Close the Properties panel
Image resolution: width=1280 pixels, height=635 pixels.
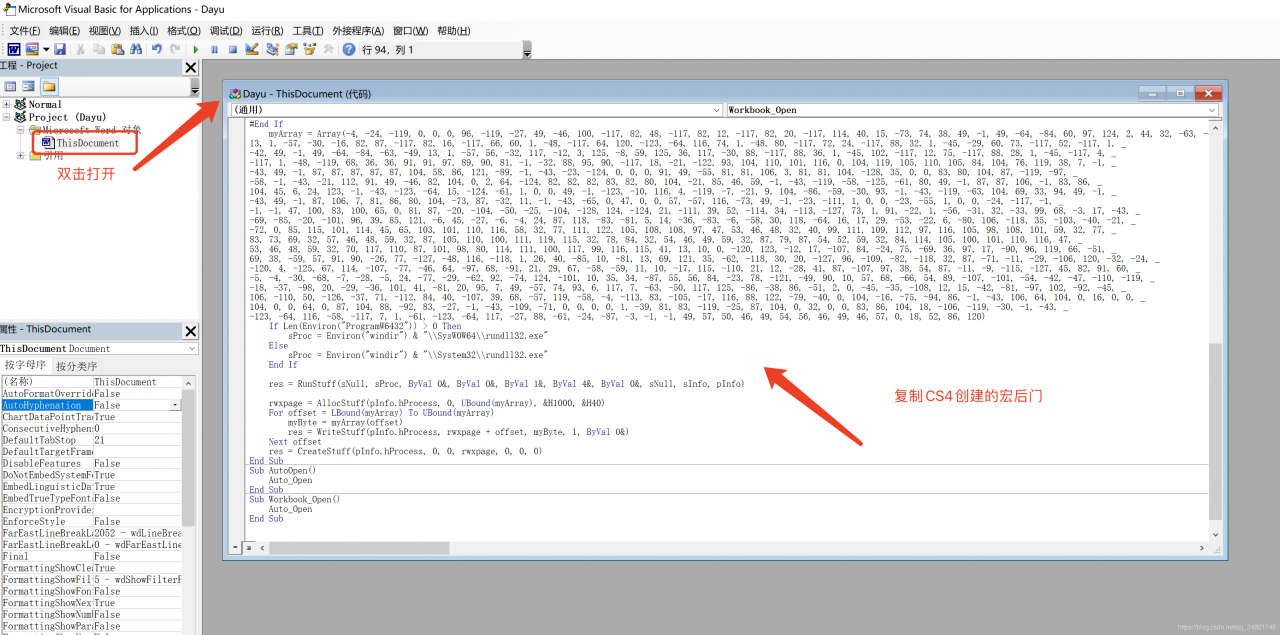coord(190,331)
